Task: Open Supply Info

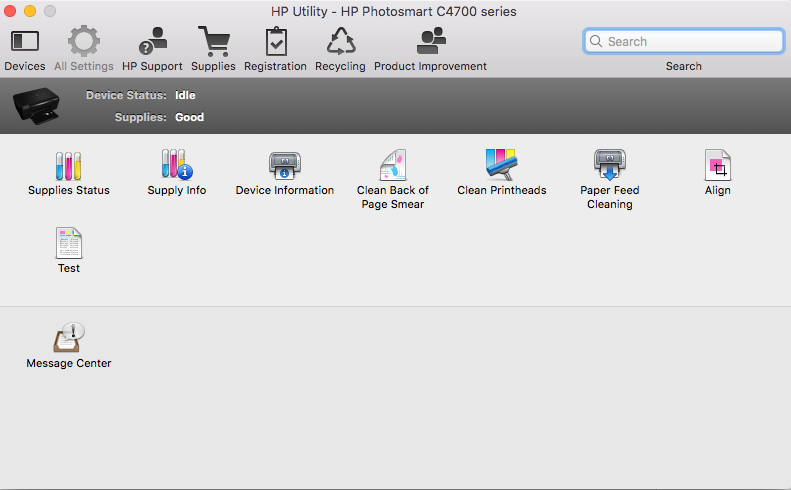Action: pos(177,165)
